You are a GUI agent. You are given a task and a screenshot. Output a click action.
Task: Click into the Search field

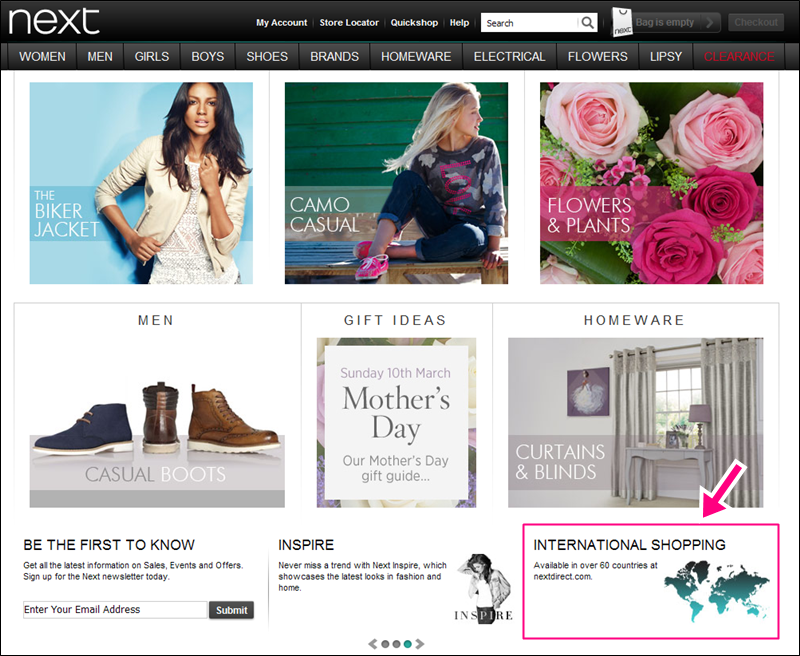tap(530, 23)
